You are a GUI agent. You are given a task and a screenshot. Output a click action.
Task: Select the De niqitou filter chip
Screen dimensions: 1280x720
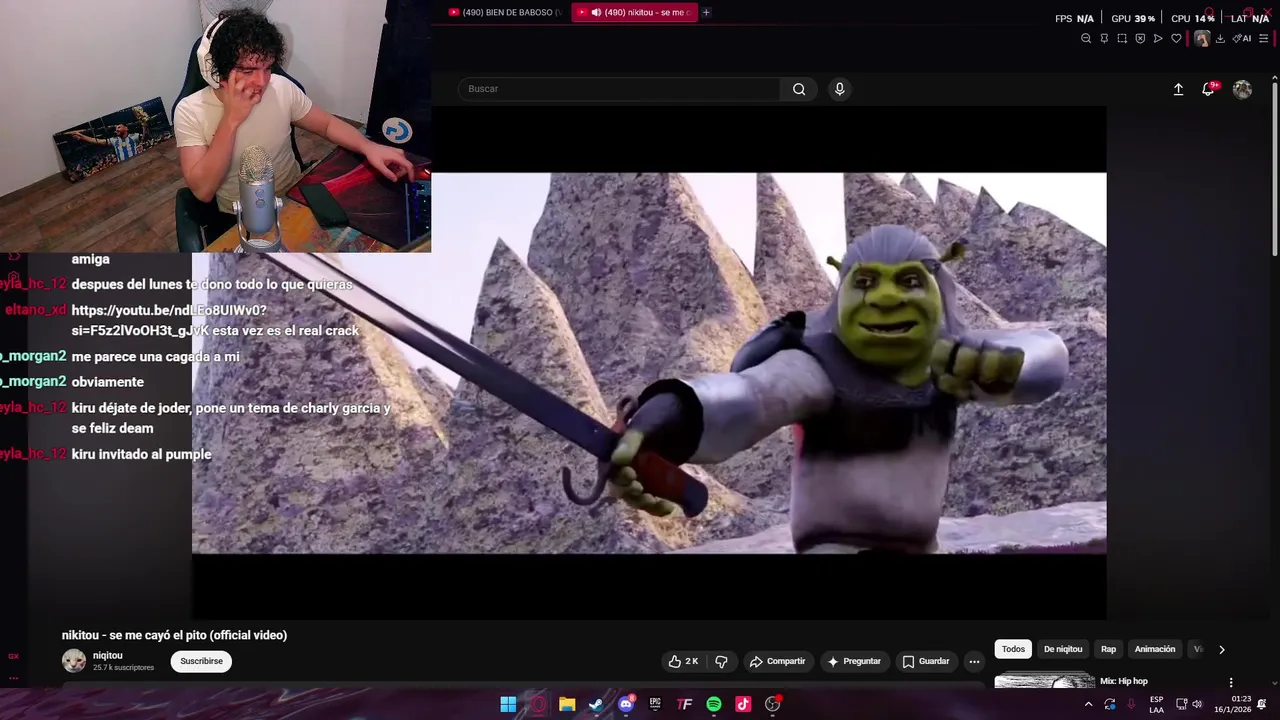tap(1063, 649)
